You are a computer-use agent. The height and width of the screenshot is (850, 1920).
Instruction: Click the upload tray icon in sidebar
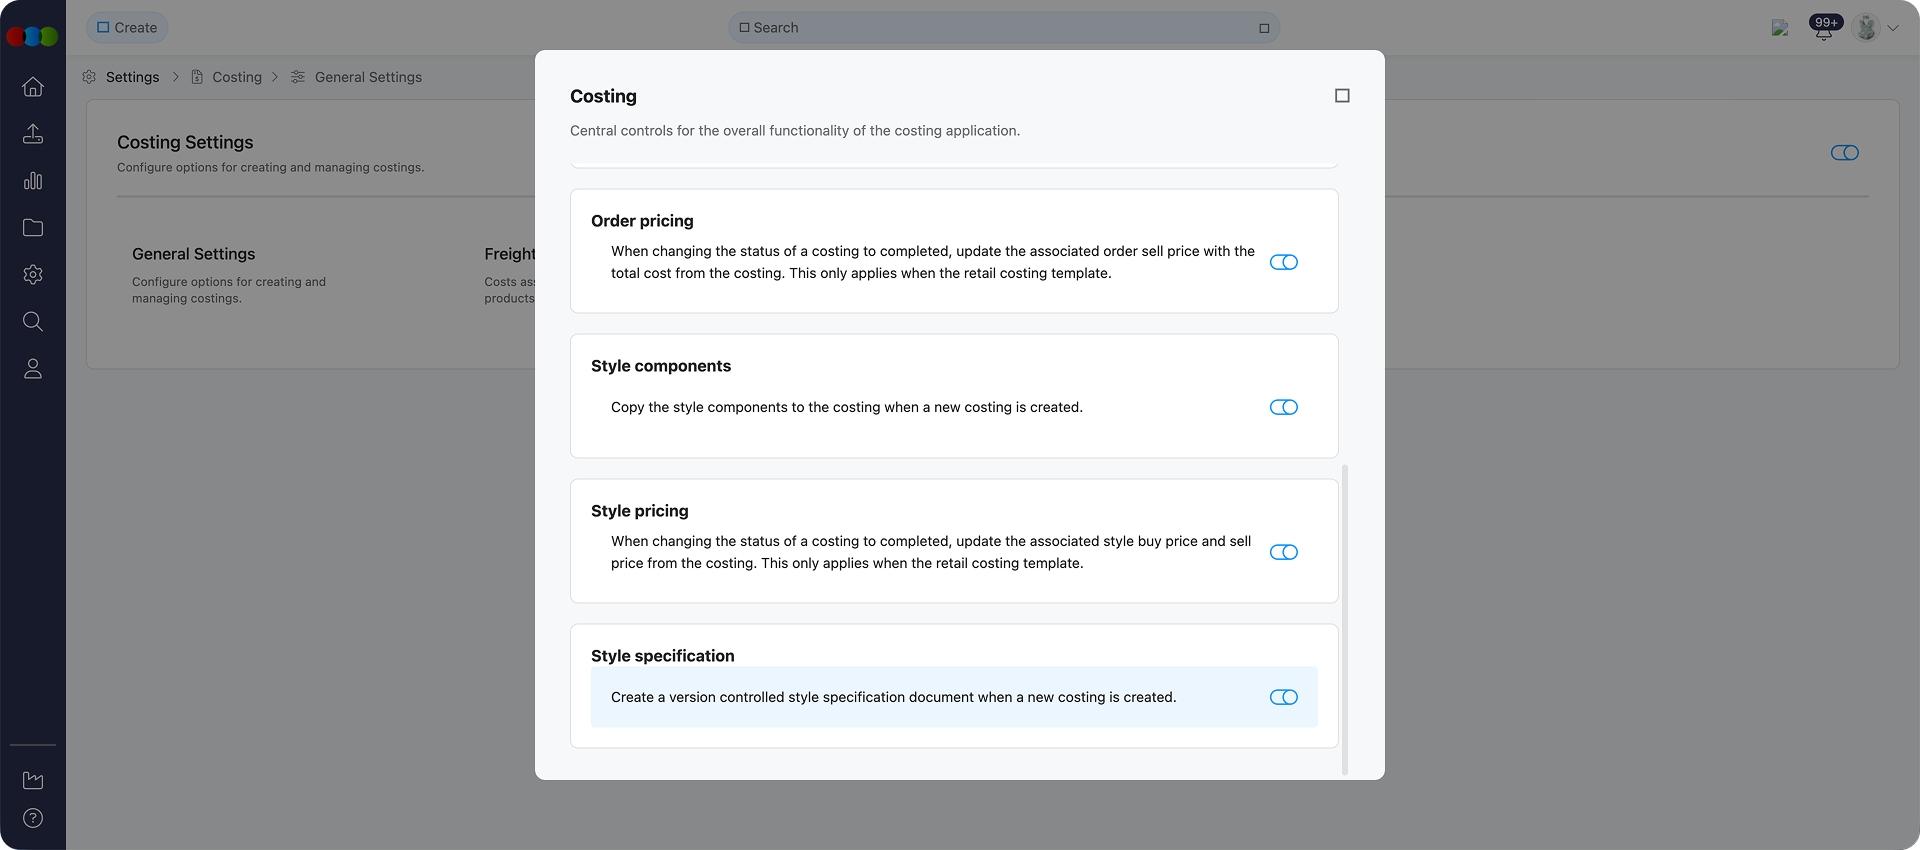coord(33,134)
